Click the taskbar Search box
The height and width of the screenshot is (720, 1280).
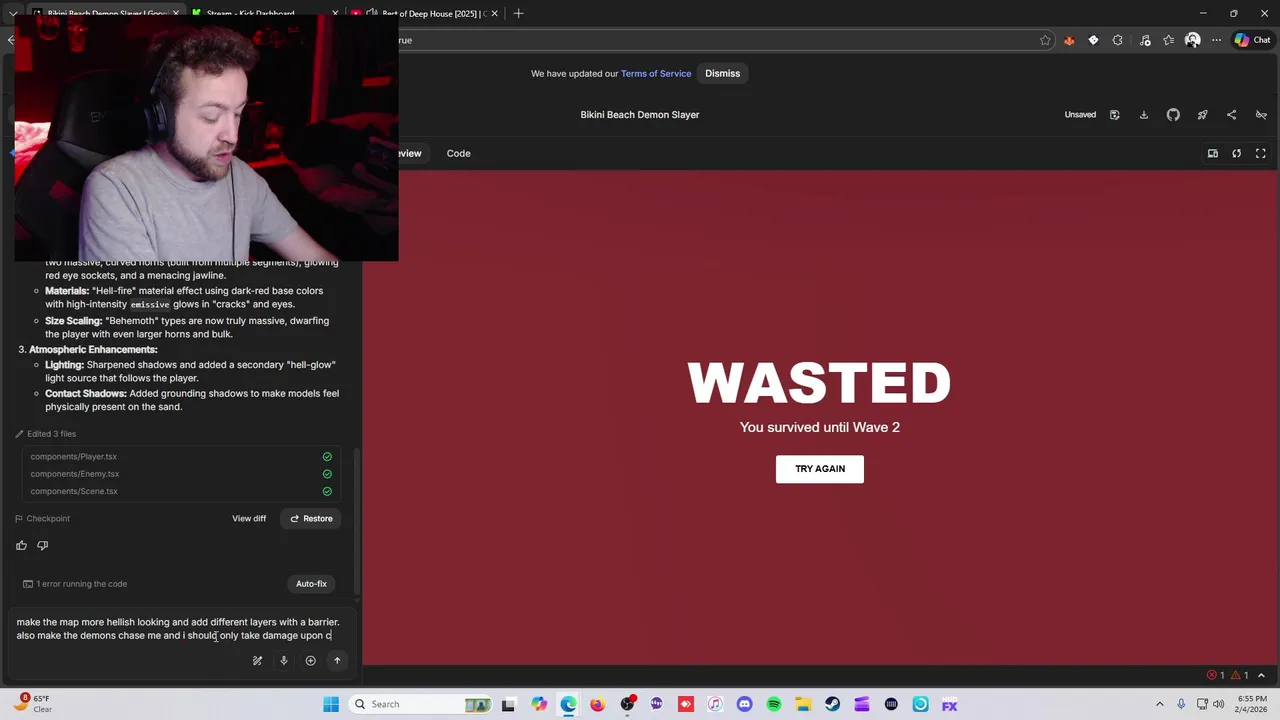(x=420, y=704)
